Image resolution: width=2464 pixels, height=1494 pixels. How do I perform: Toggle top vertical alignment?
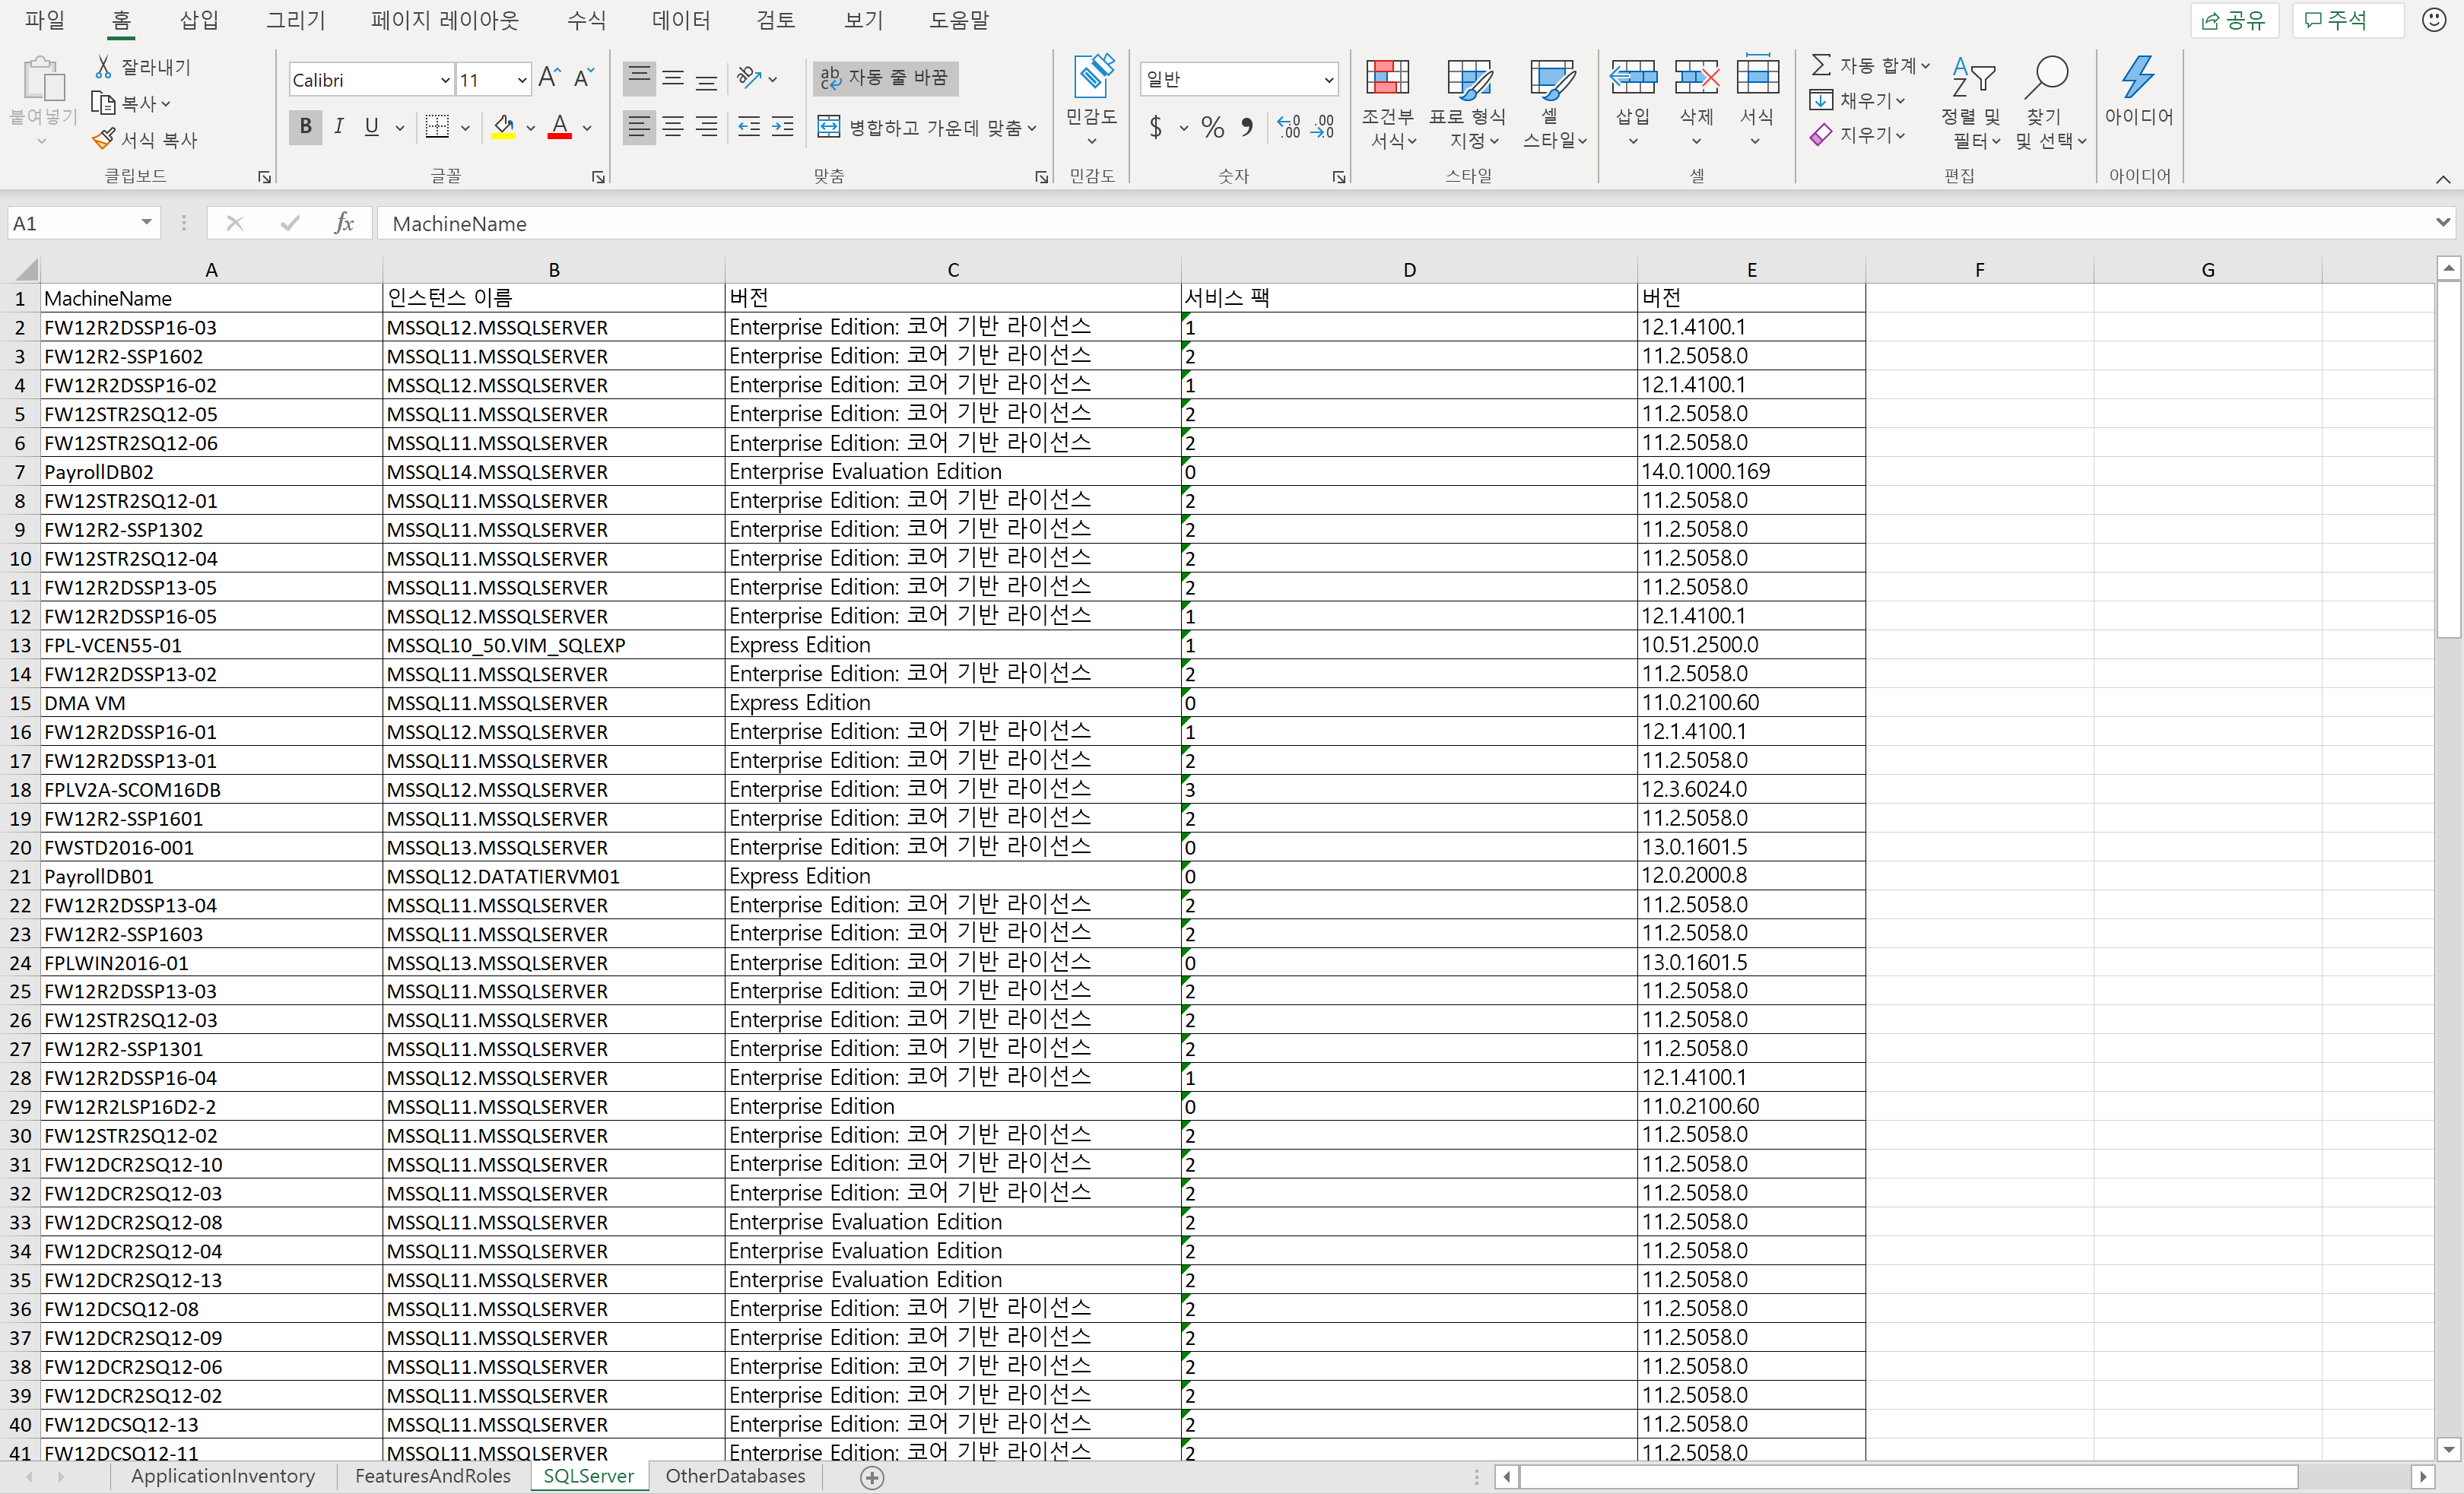coord(639,78)
